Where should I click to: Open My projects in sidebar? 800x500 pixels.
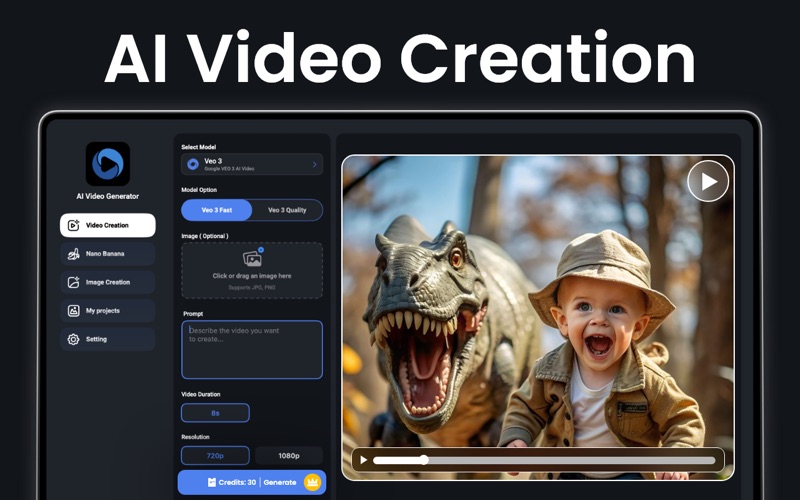pyautogui.click(x=108, y=311)
